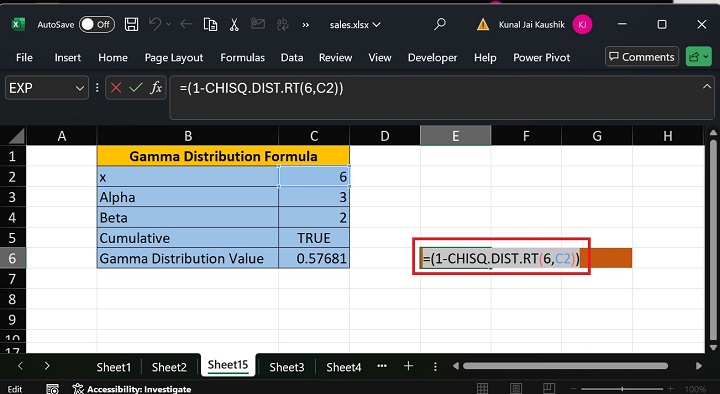The width and height of the screenshot is (720, 394).
Task: Click cell C2 containing value 6
Action: click(x=314, y=177)
